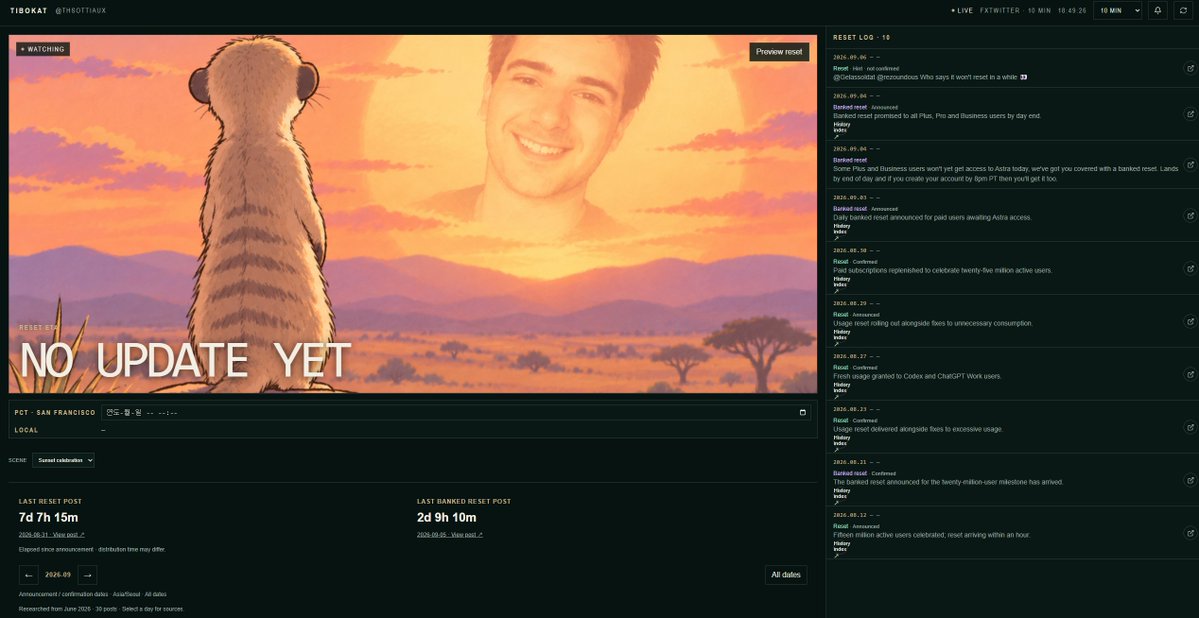Screen dimensions: 1199x618
Task: Click the LIVE status indicator
Action: [962, 11]
